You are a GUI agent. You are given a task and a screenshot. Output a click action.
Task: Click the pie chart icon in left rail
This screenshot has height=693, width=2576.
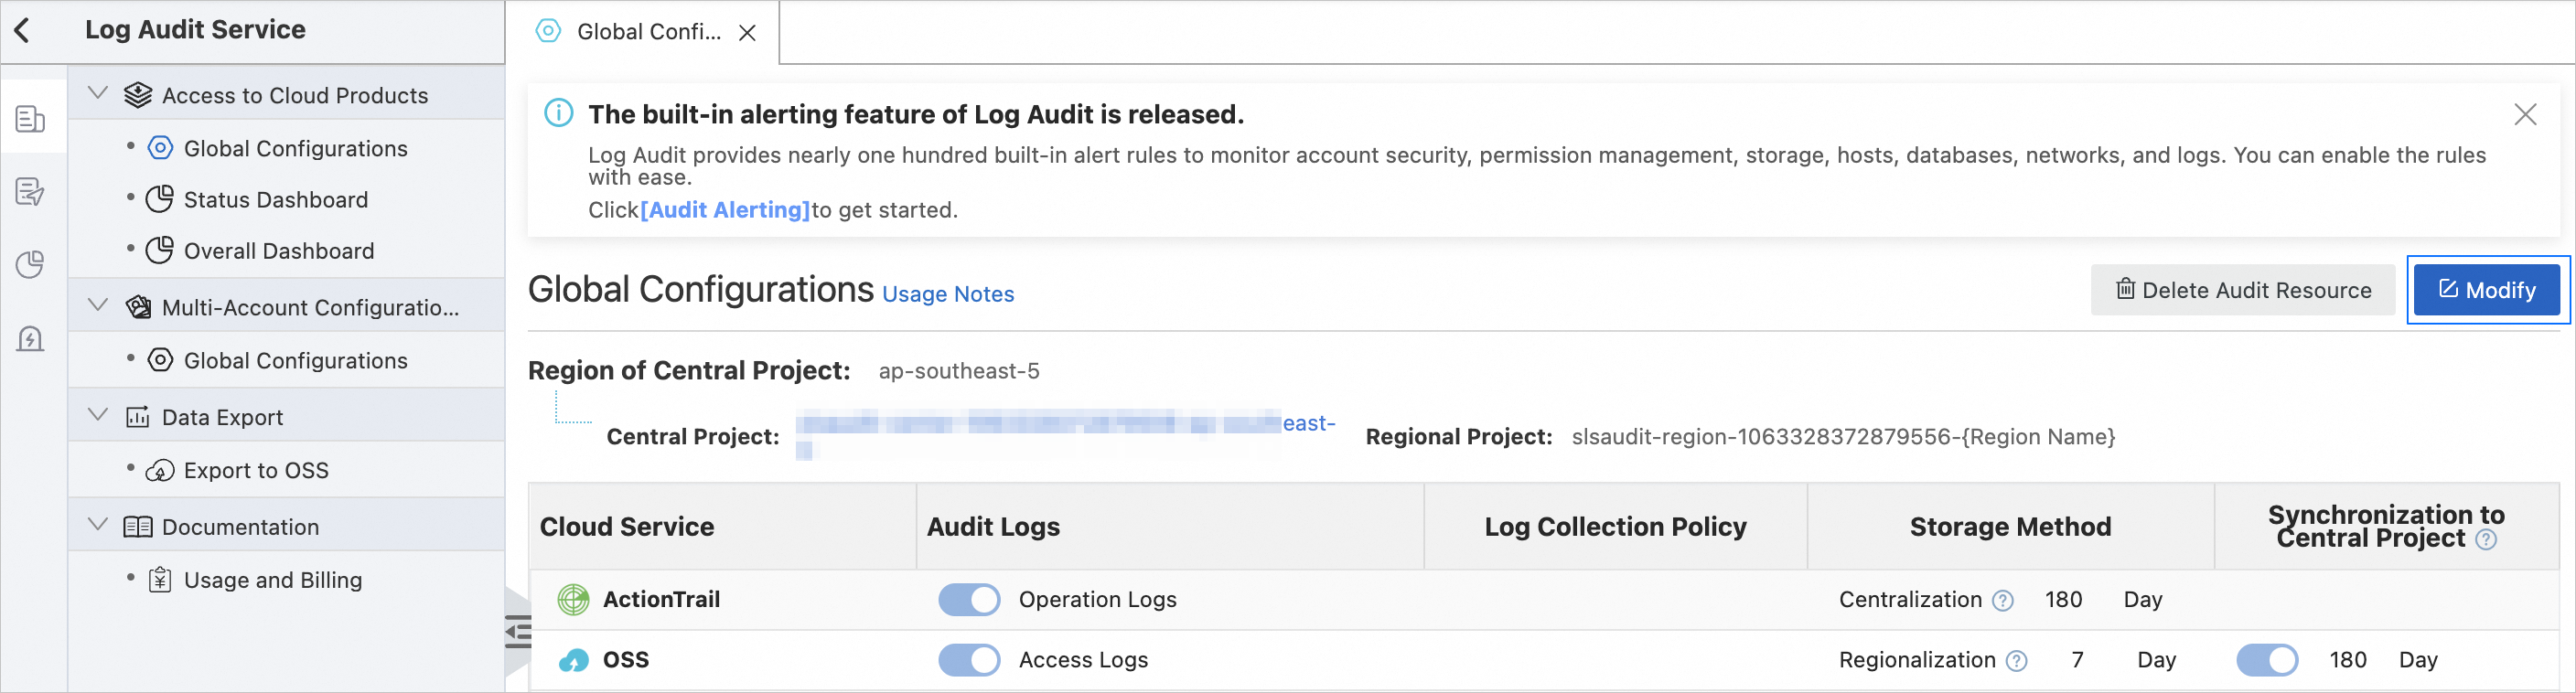pos(30,265)
